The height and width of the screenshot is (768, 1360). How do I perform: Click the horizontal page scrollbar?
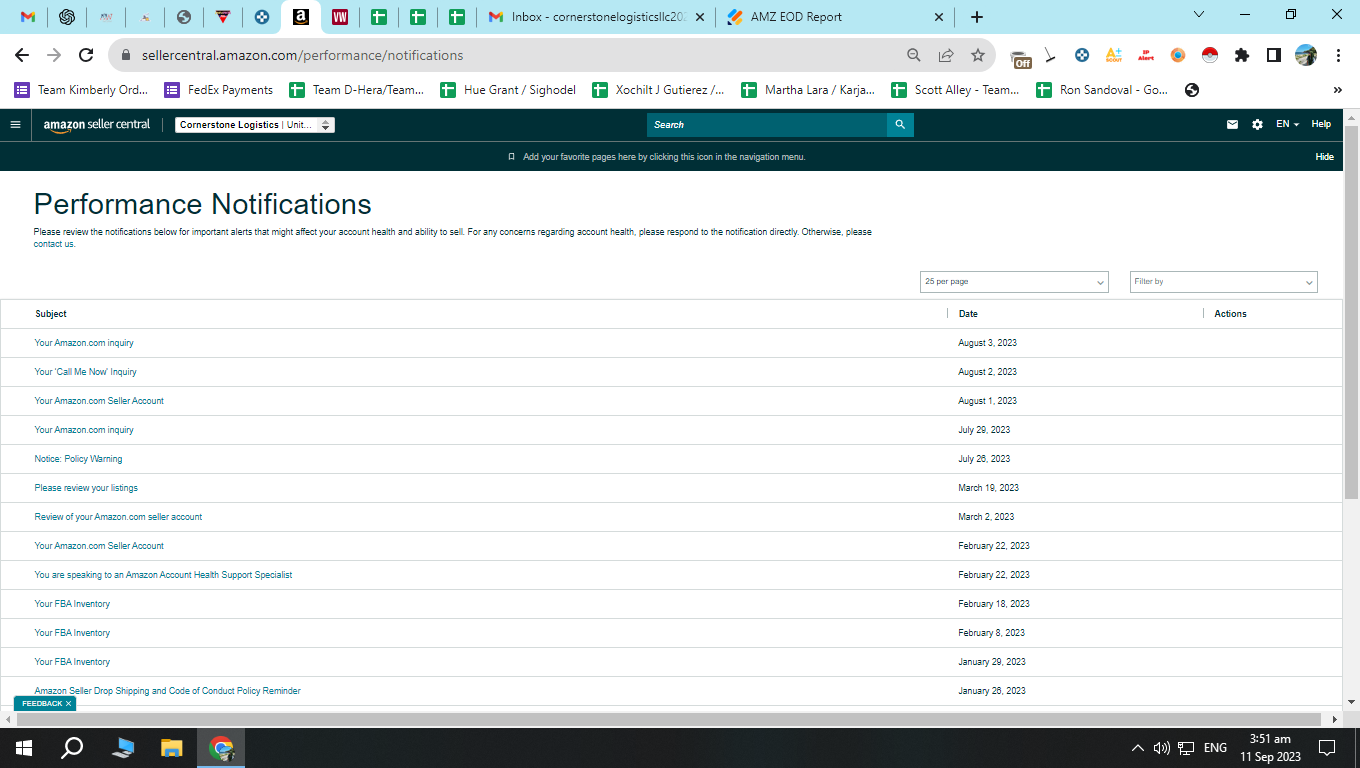(x=670, y=719)
